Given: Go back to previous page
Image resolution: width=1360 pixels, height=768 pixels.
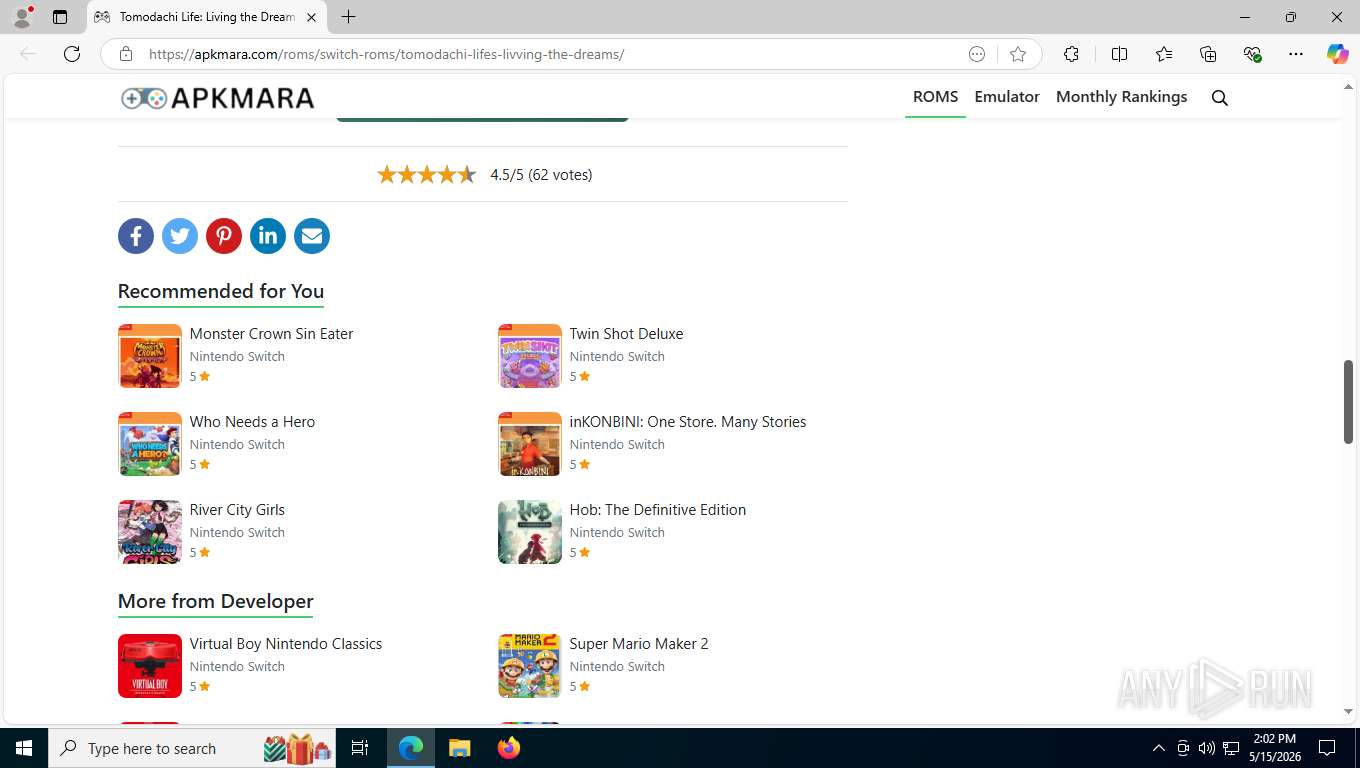Looking at the screenshot, I should point(28,54).
